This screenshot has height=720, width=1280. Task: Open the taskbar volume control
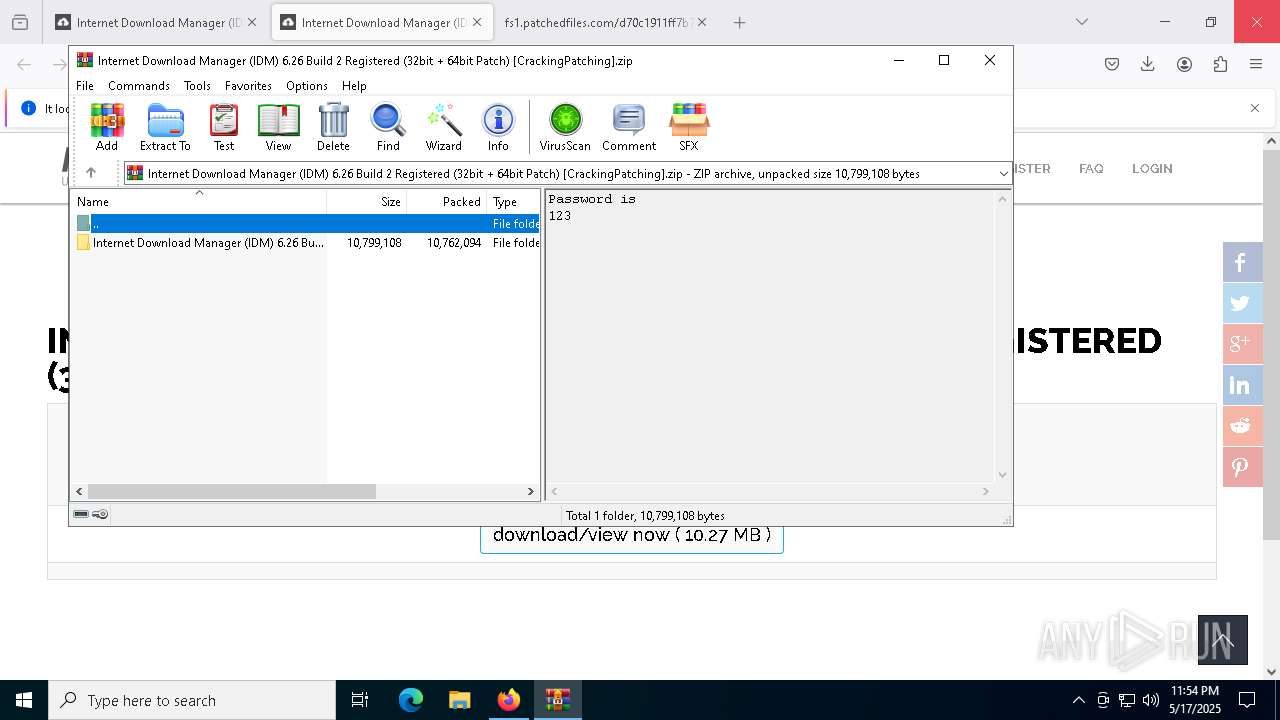[x=1151, y=700]
